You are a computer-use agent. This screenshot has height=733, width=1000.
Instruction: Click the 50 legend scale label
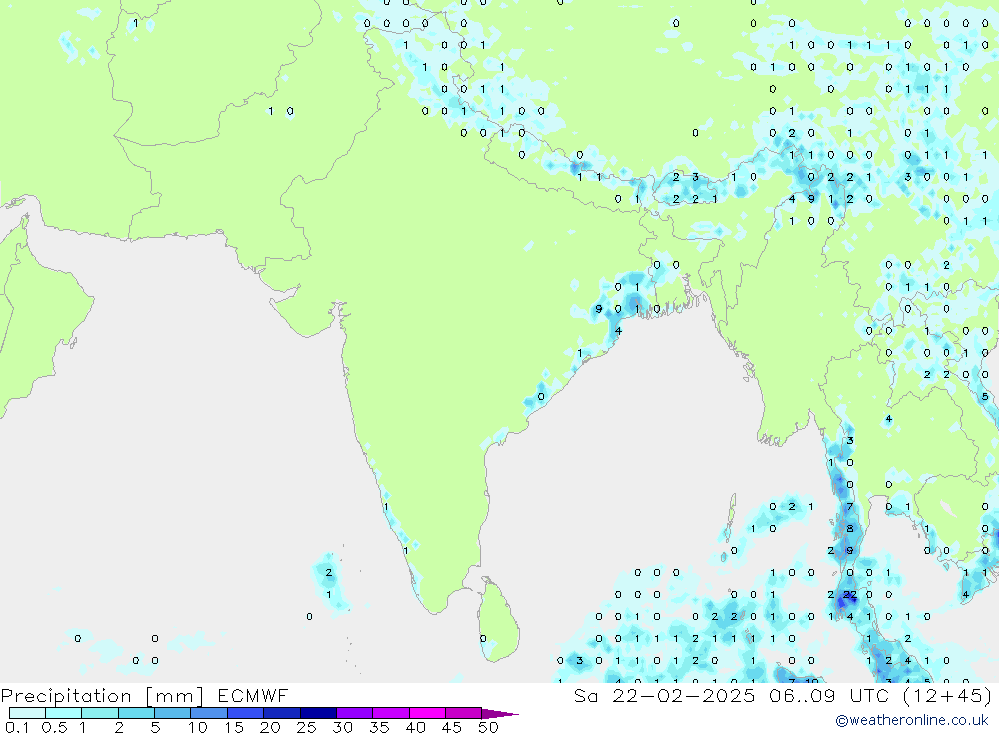(x=488, y=727)
